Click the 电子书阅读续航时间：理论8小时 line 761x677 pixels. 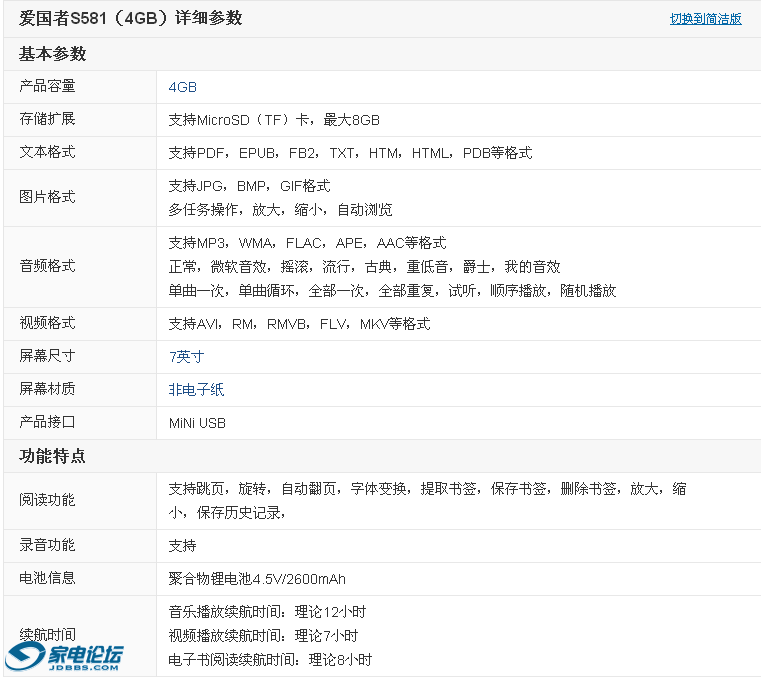pos(270,660)
